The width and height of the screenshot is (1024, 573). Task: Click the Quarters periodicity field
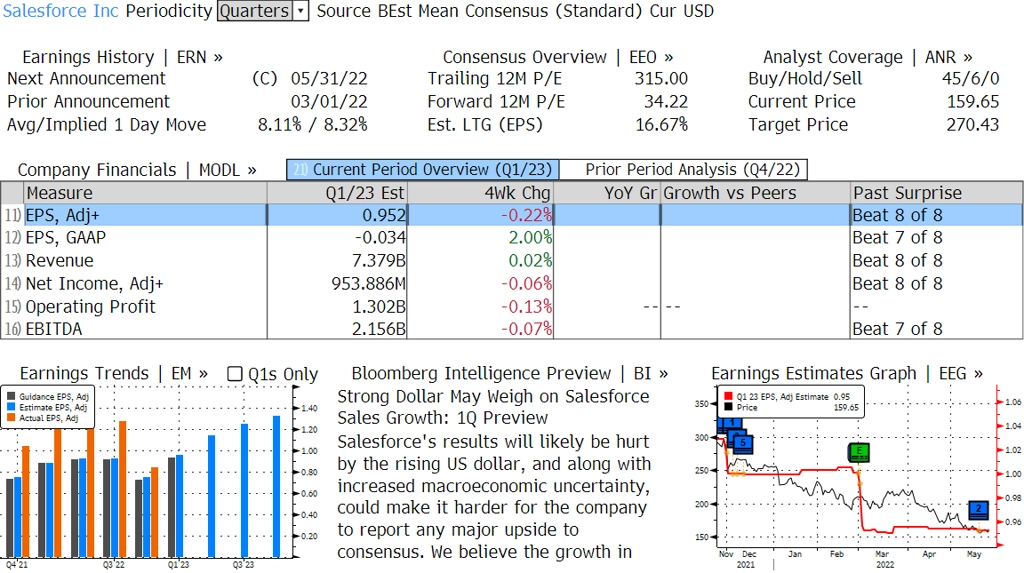coord(255,11)
